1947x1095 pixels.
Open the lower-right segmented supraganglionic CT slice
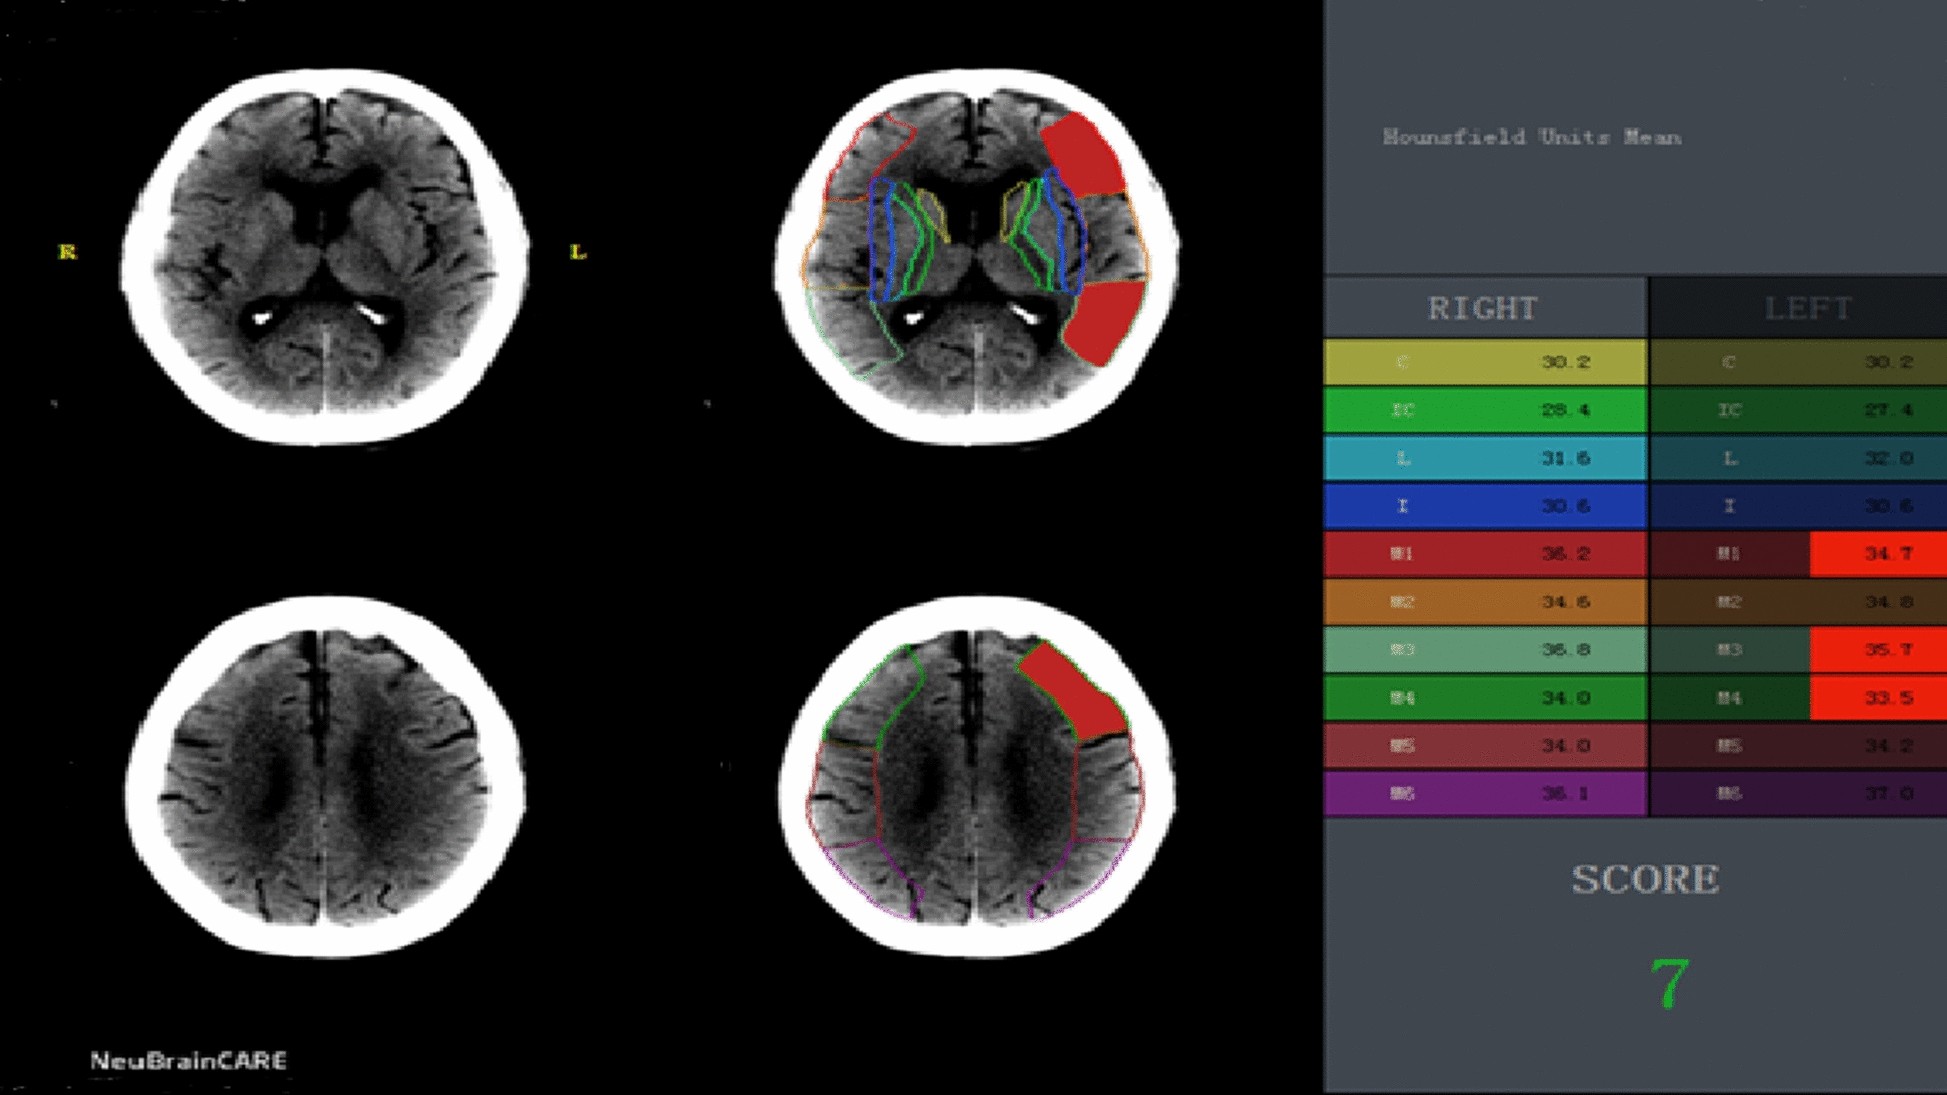coord(977,777)
